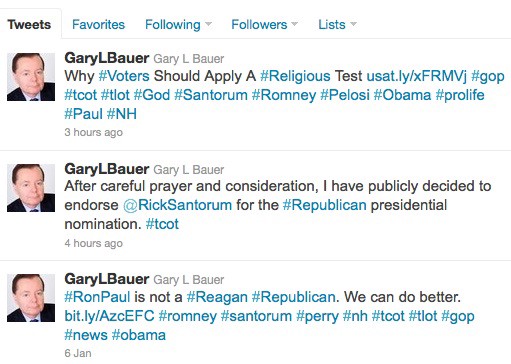Click the RonPaul tweet's profile avatar
The image size is (511, 364).
[31, 298]
